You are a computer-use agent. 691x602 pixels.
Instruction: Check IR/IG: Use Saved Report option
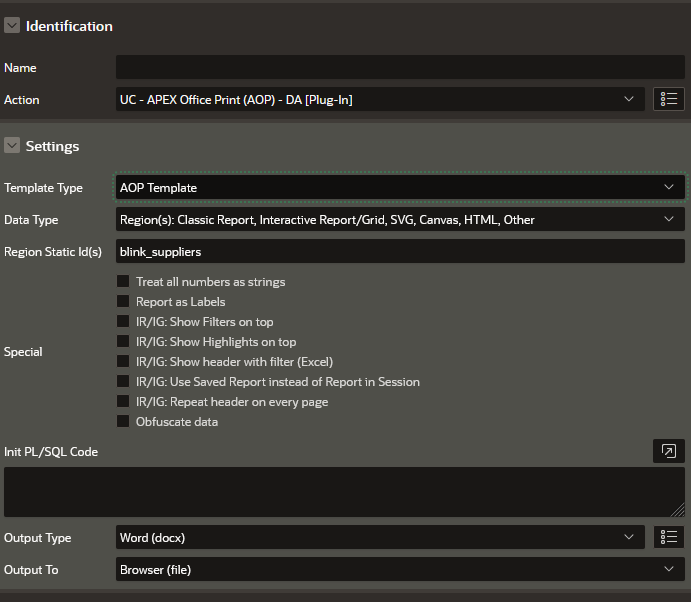point(123,382)
